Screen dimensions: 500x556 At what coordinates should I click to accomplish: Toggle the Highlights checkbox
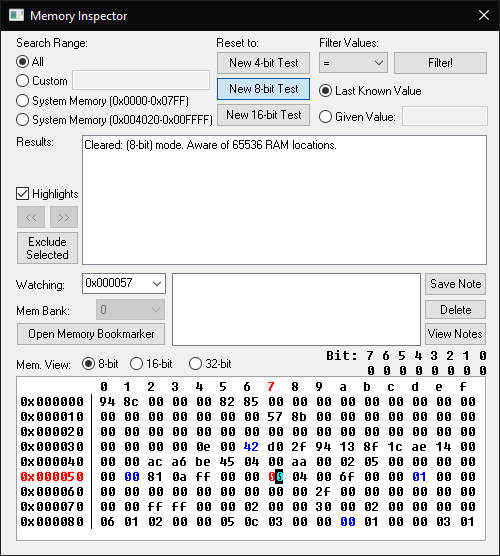tap(22, 194)
